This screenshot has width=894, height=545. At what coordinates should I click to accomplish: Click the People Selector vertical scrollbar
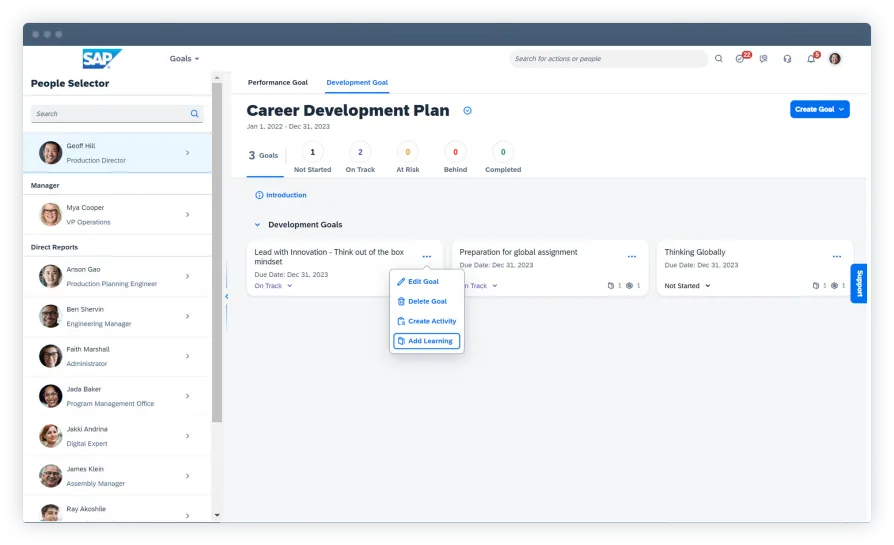217,250
